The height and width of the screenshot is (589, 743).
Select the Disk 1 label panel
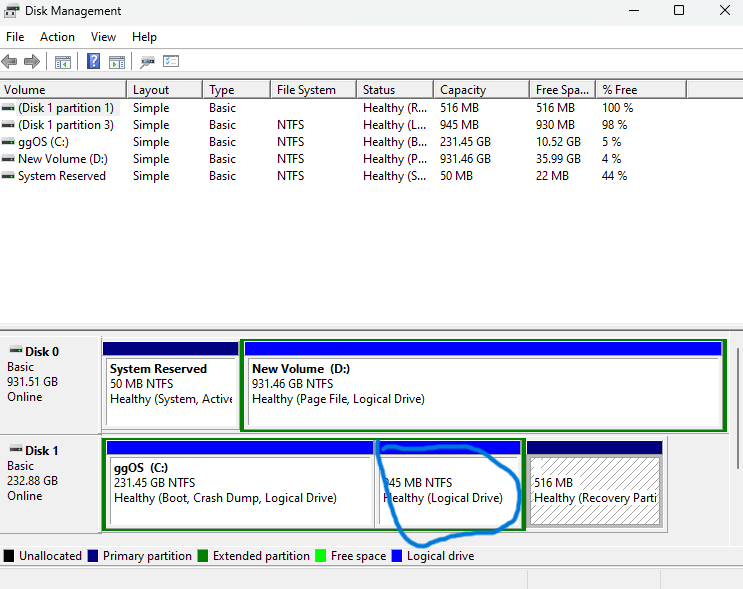(50, 483)
